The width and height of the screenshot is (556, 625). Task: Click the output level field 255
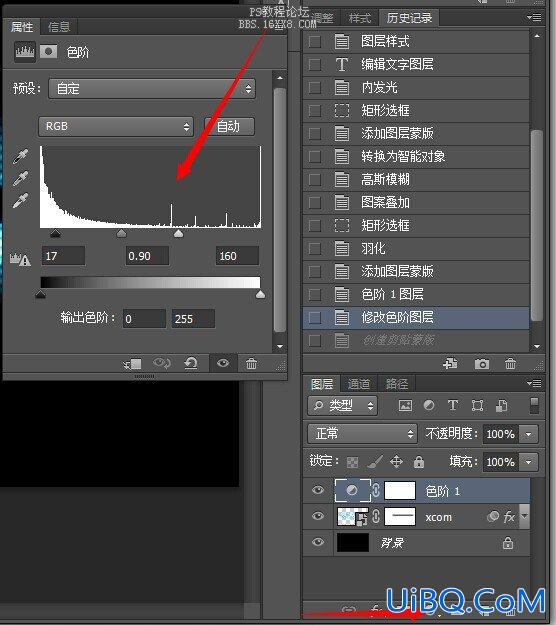coord(193,319)
